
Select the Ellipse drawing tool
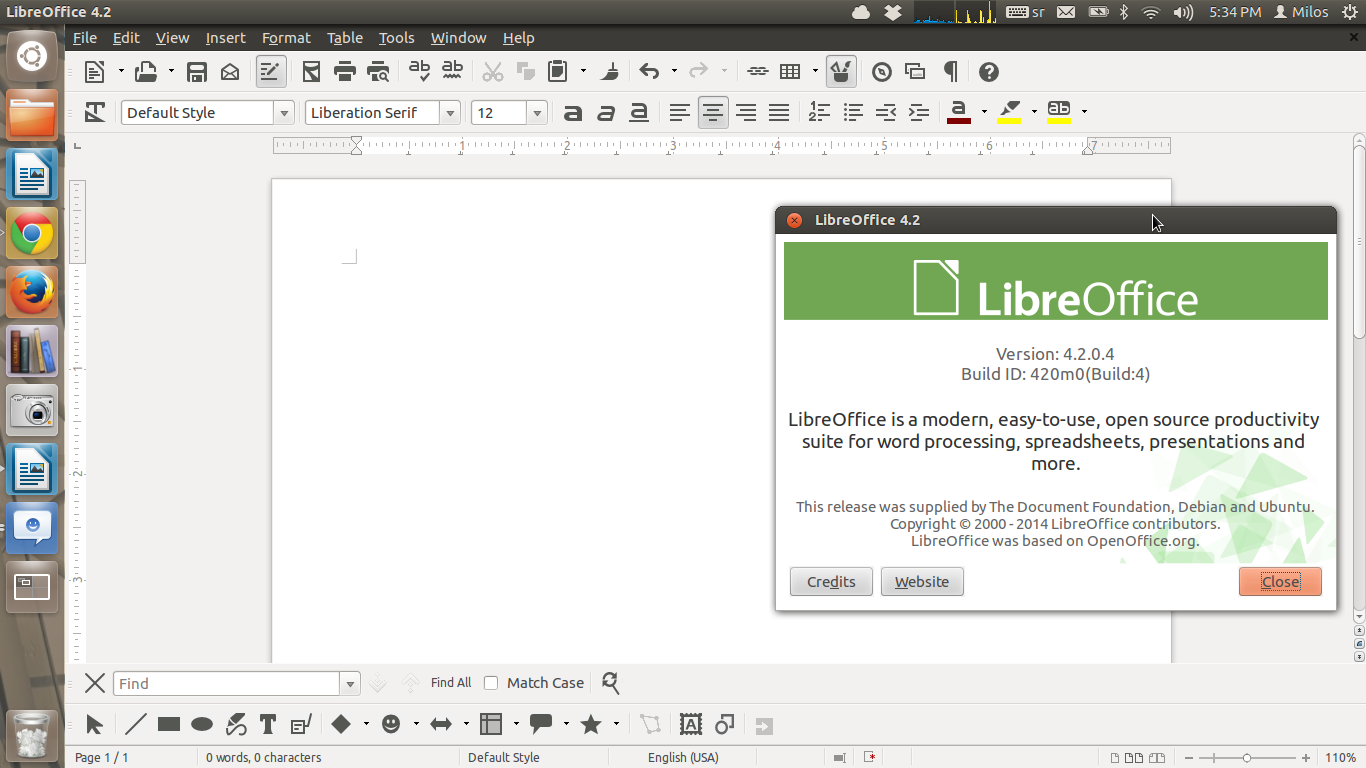point(202,724)
